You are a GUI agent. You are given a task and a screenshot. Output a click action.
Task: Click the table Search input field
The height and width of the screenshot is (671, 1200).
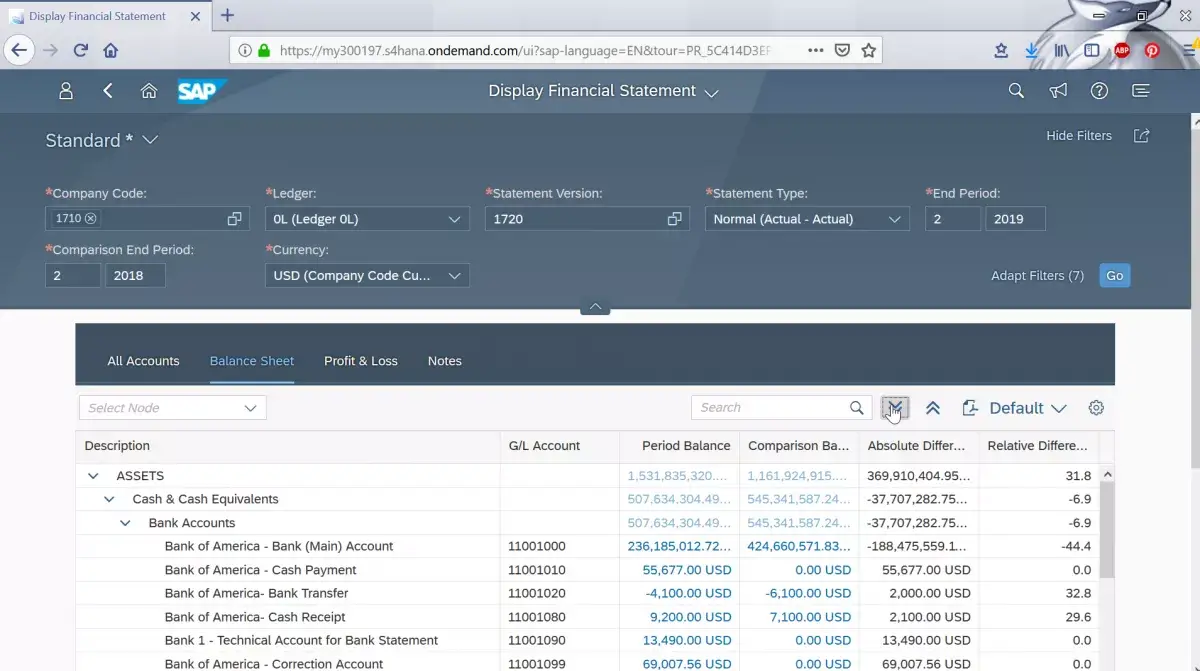pyautogui.click(x=769, y=408)
